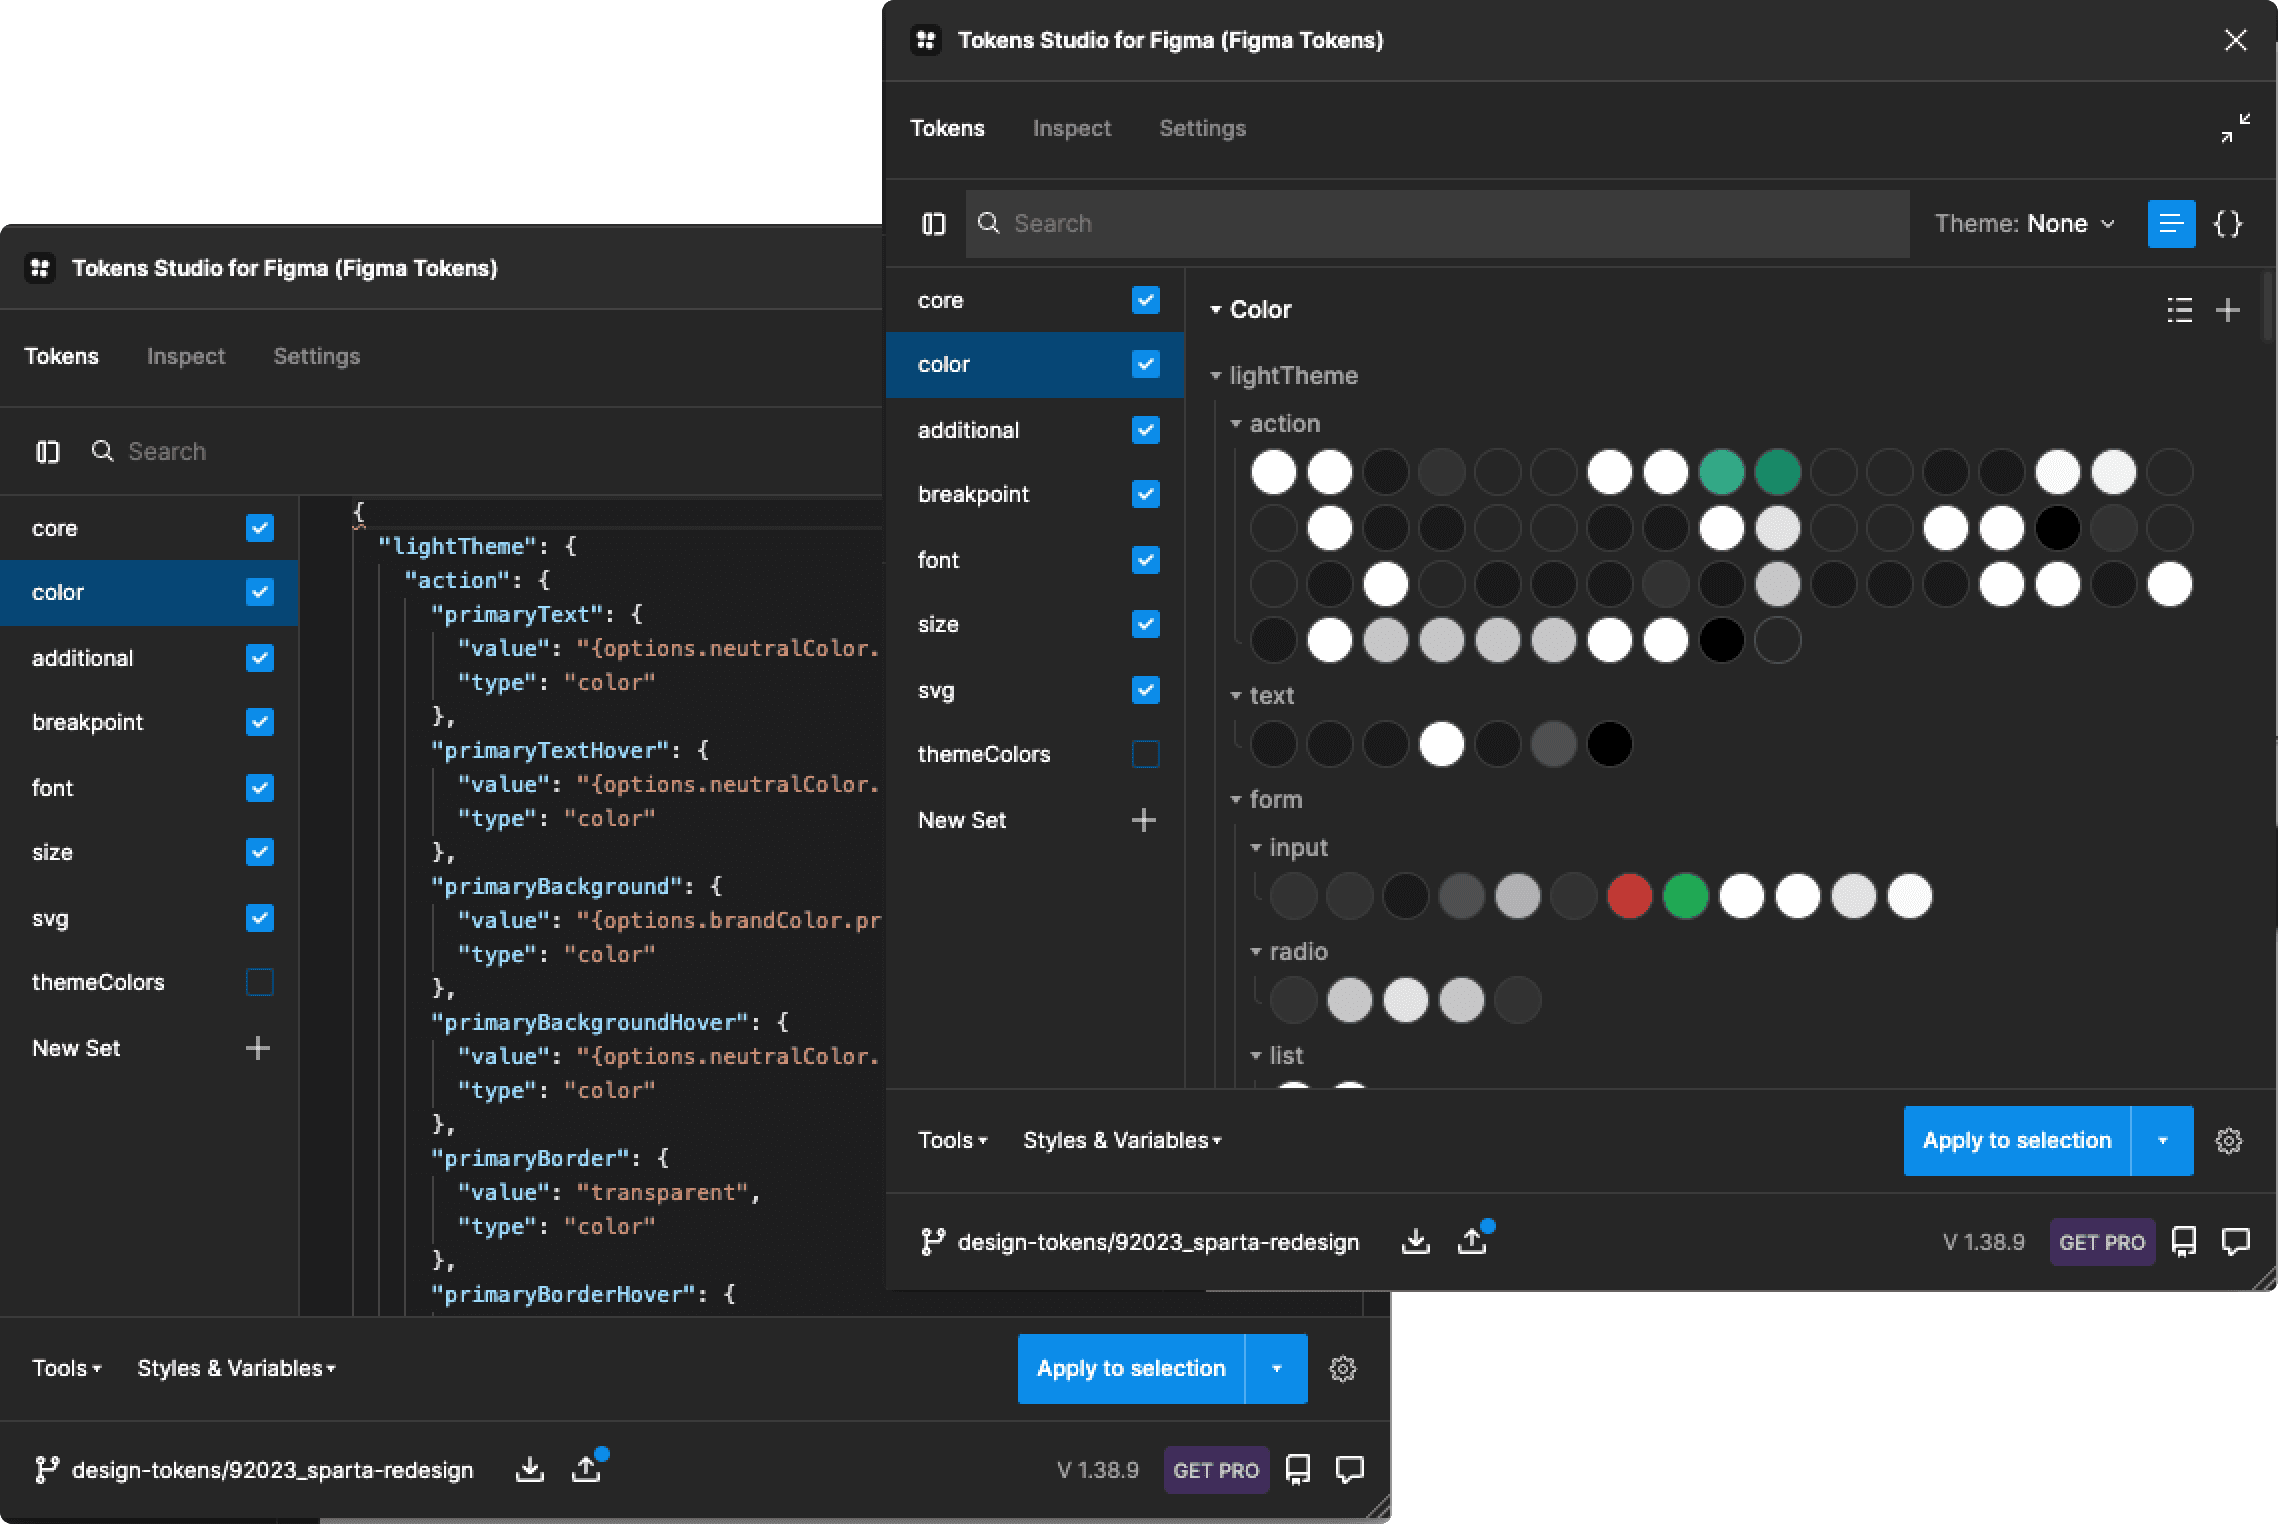
Task: Open Styles & Variables menu in front window
Action: 1122,1141
